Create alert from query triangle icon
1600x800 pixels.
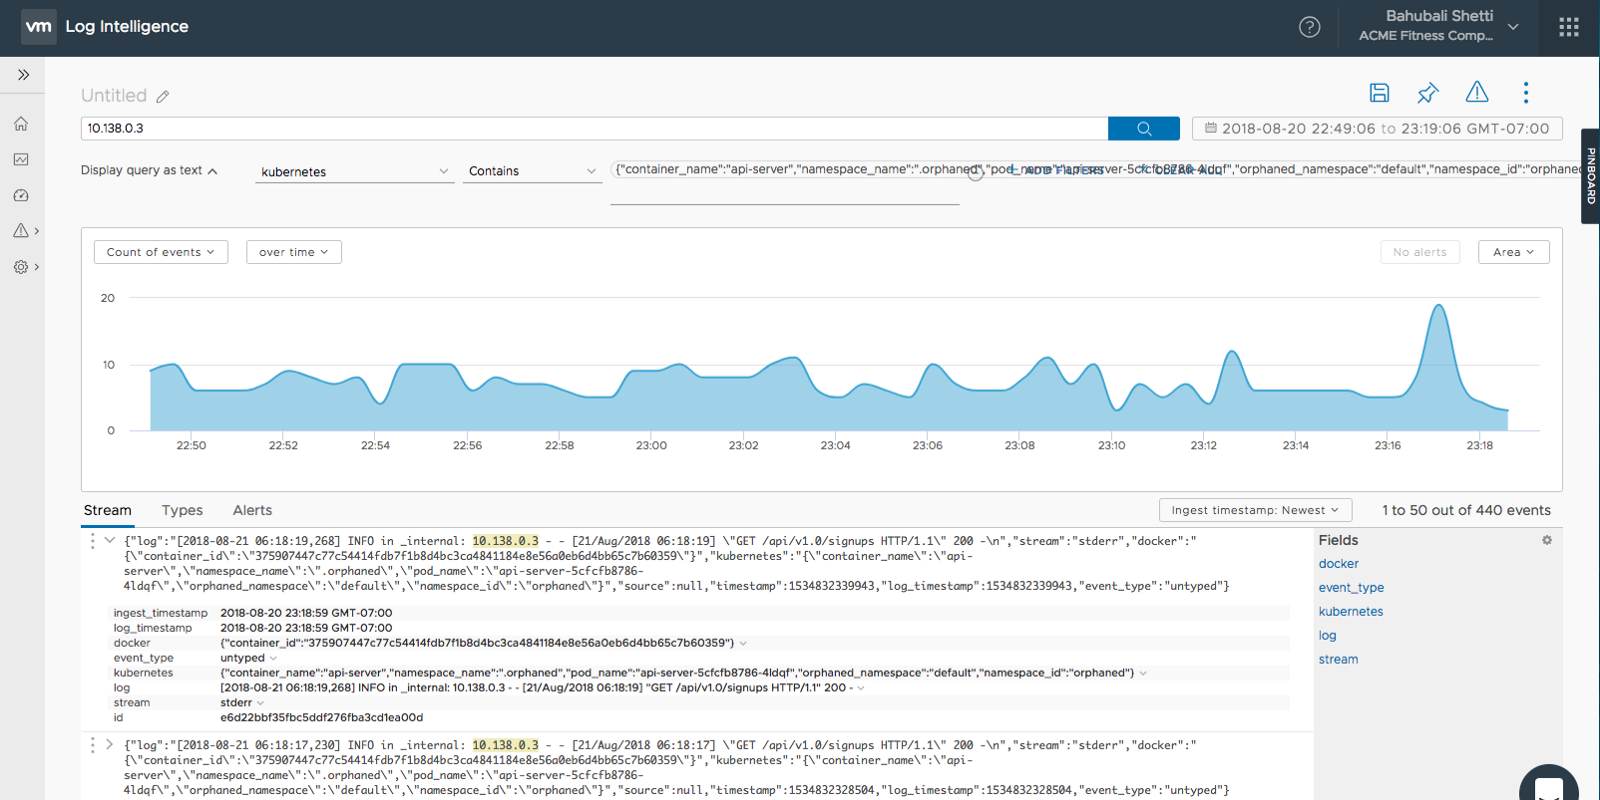pos(1477,93)
